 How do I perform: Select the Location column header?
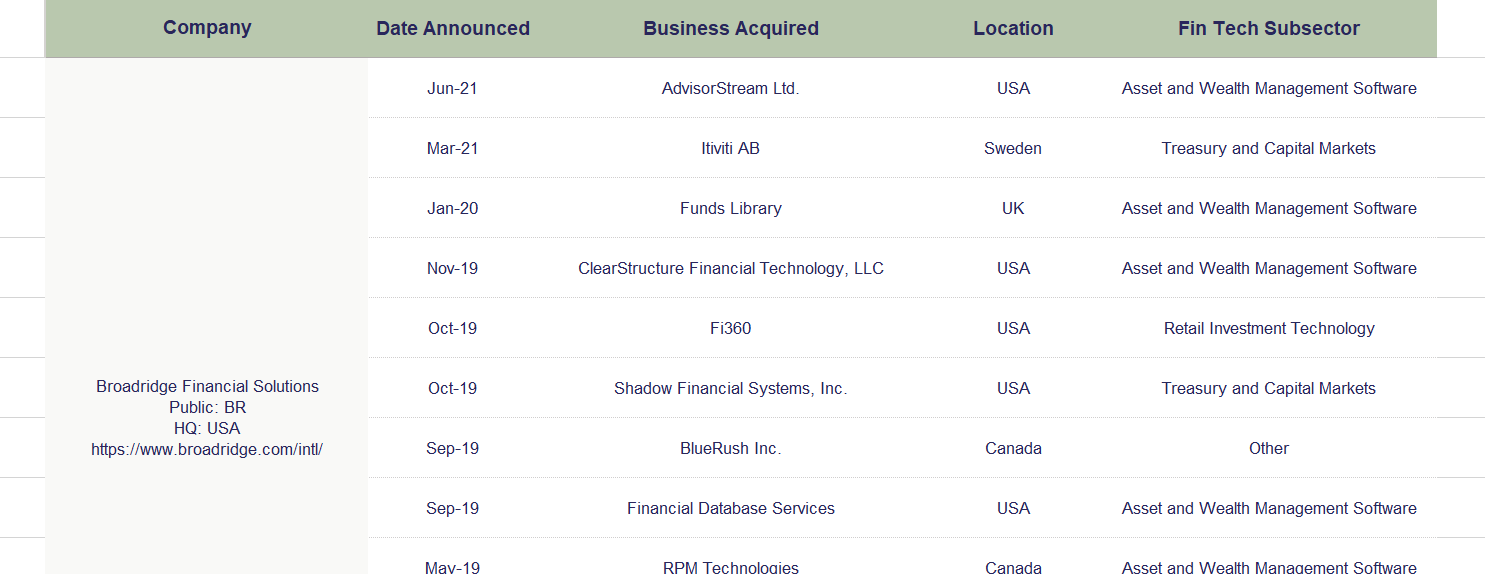(x=1013, y=28)
